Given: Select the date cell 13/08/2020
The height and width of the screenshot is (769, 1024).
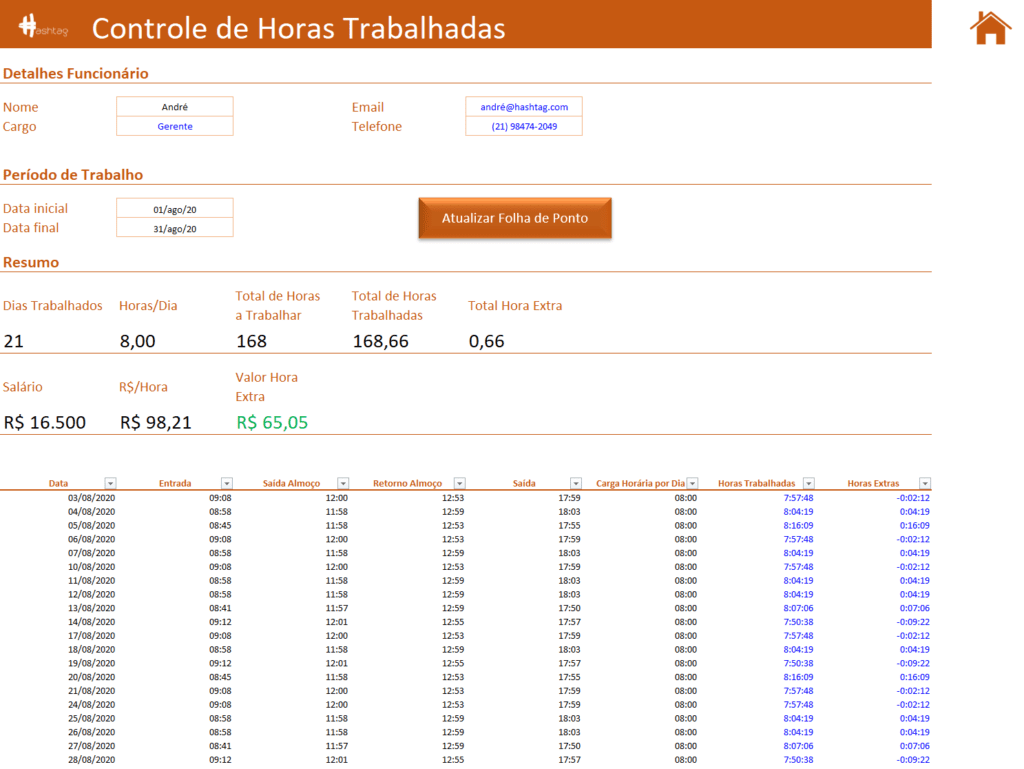Looking at the screenshot, I should (91, 608).
